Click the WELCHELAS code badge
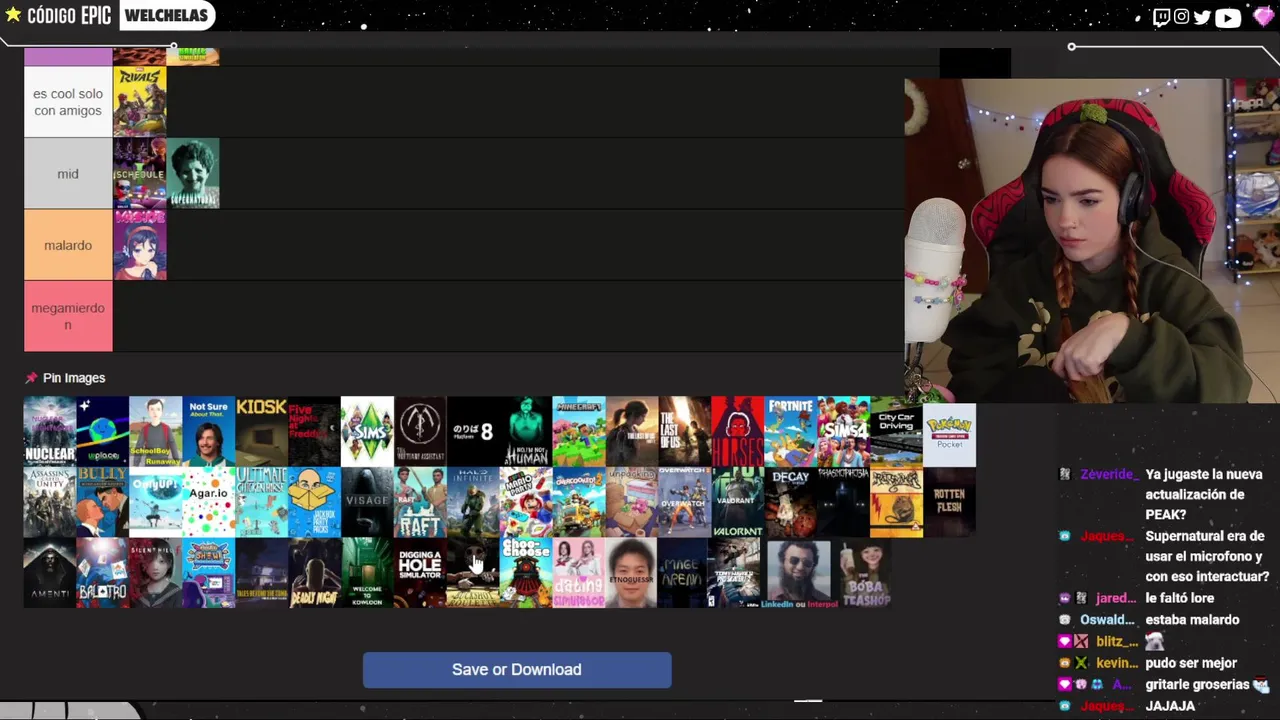The width and height of the screenshot is (1280, 720). (166, 15)
